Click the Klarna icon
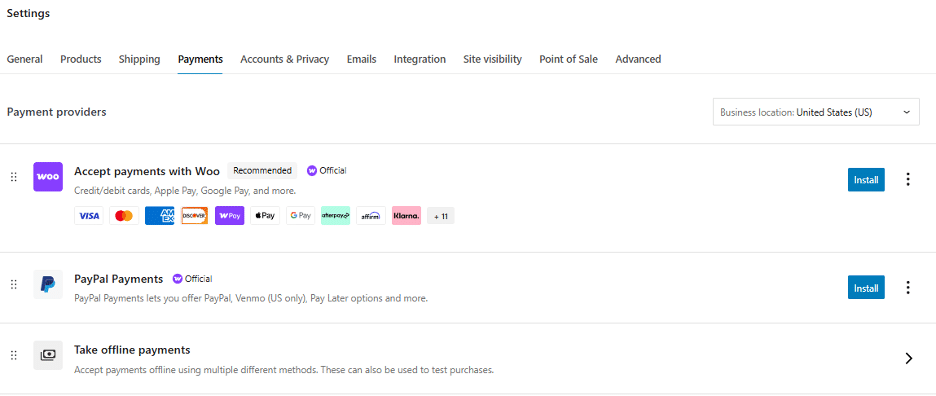The image size is (936, 396). (x=407, y=216)
